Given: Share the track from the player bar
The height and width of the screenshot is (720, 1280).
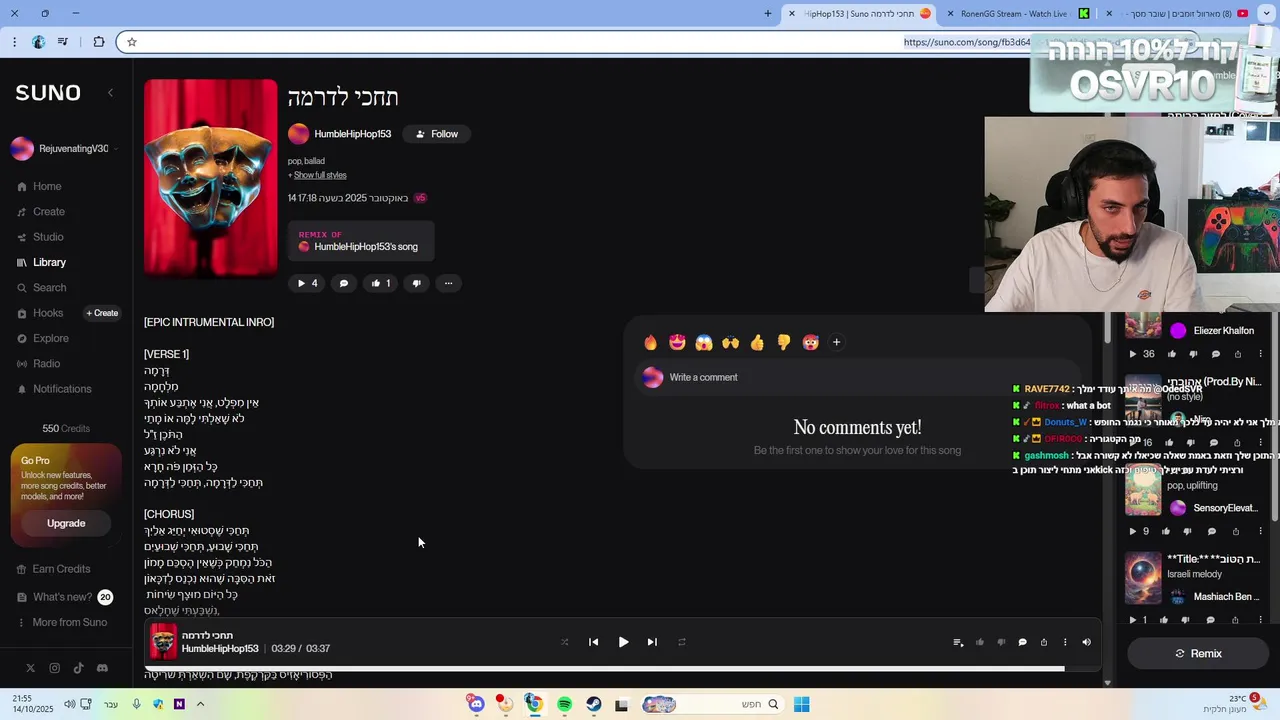Looking at the screenshot, I should 1044,642.
